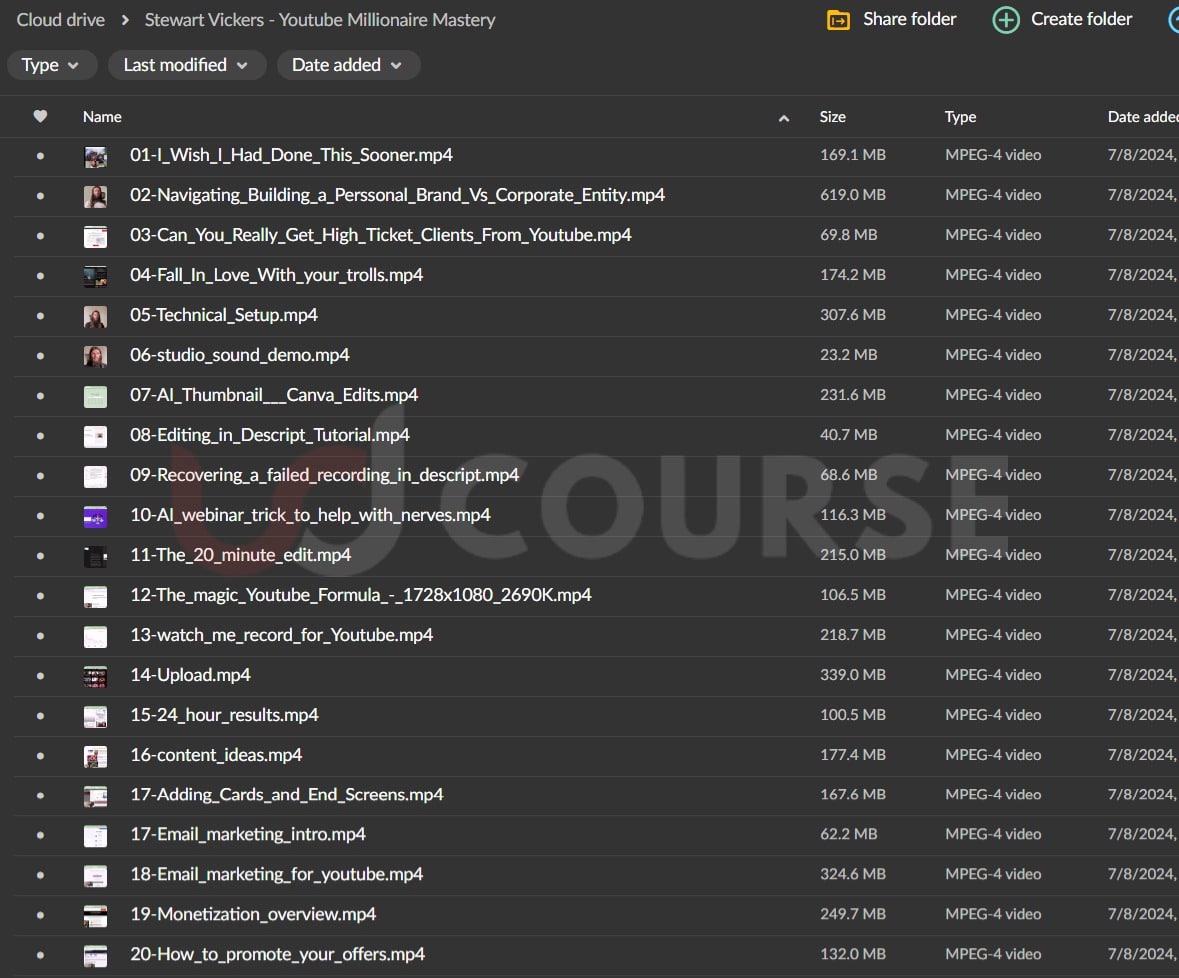Sort files by Size column header
Screen dimensions: 1179x978
tap(832, 117)
